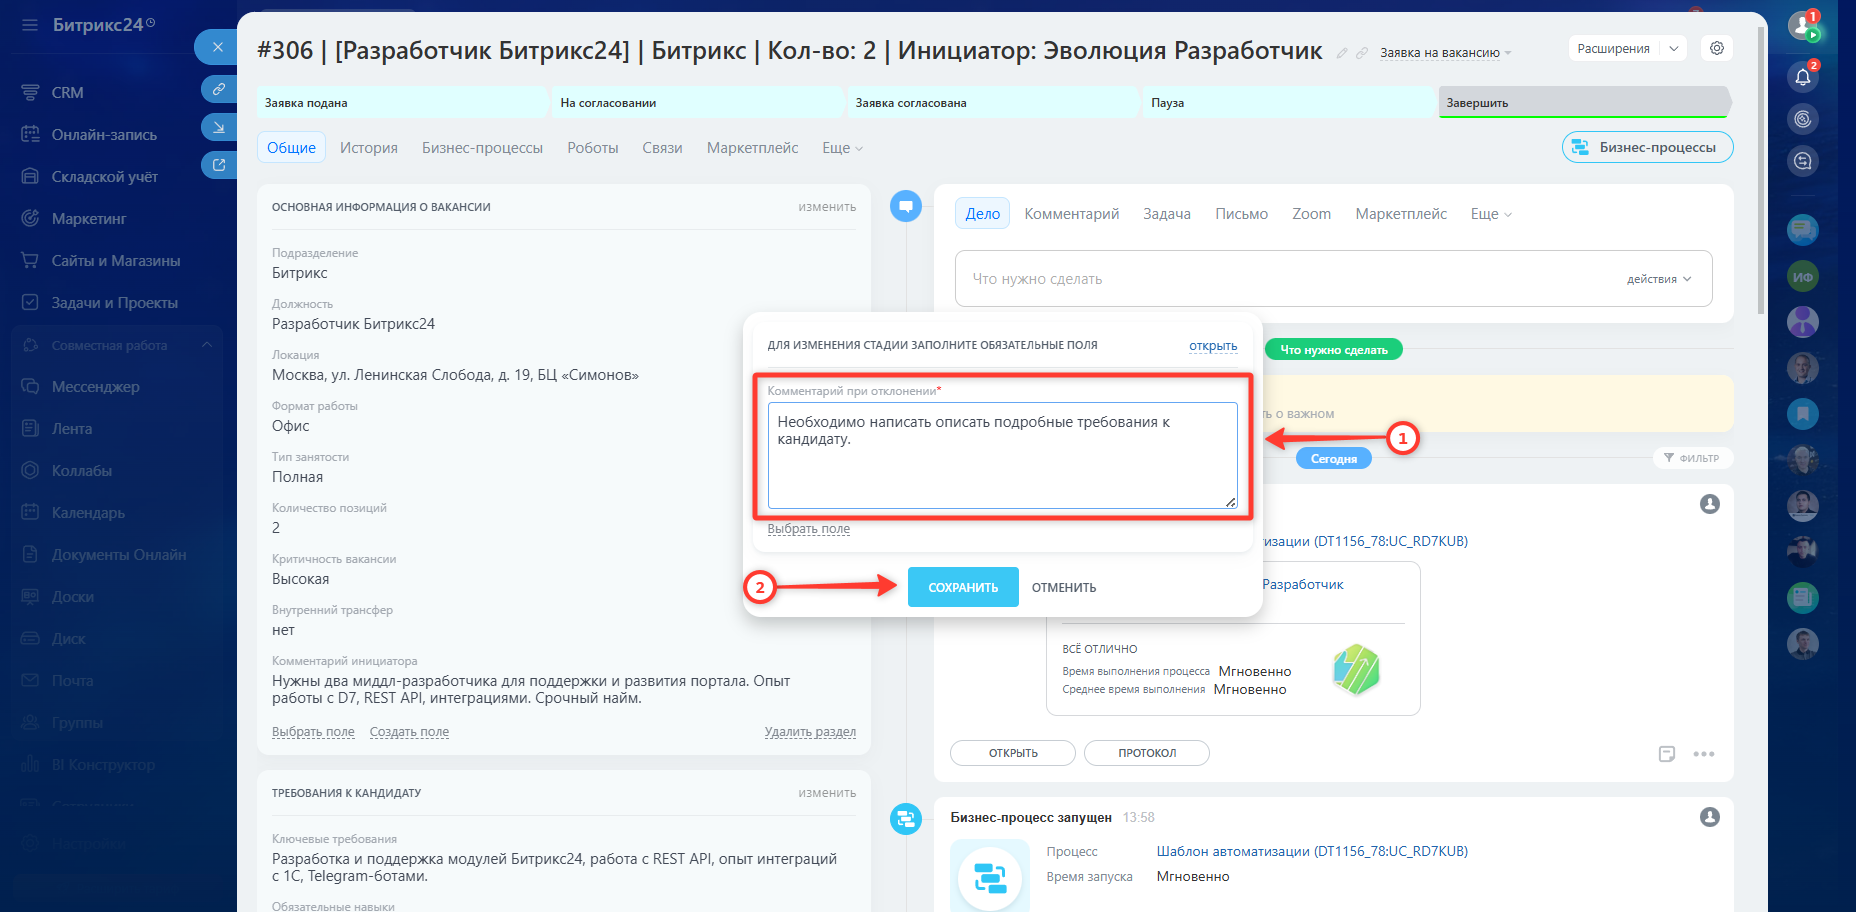This screenshot has width=1856, height=912.
Task: Open the Шаблон автоматизации process link
Action: tap(1312, 851)
